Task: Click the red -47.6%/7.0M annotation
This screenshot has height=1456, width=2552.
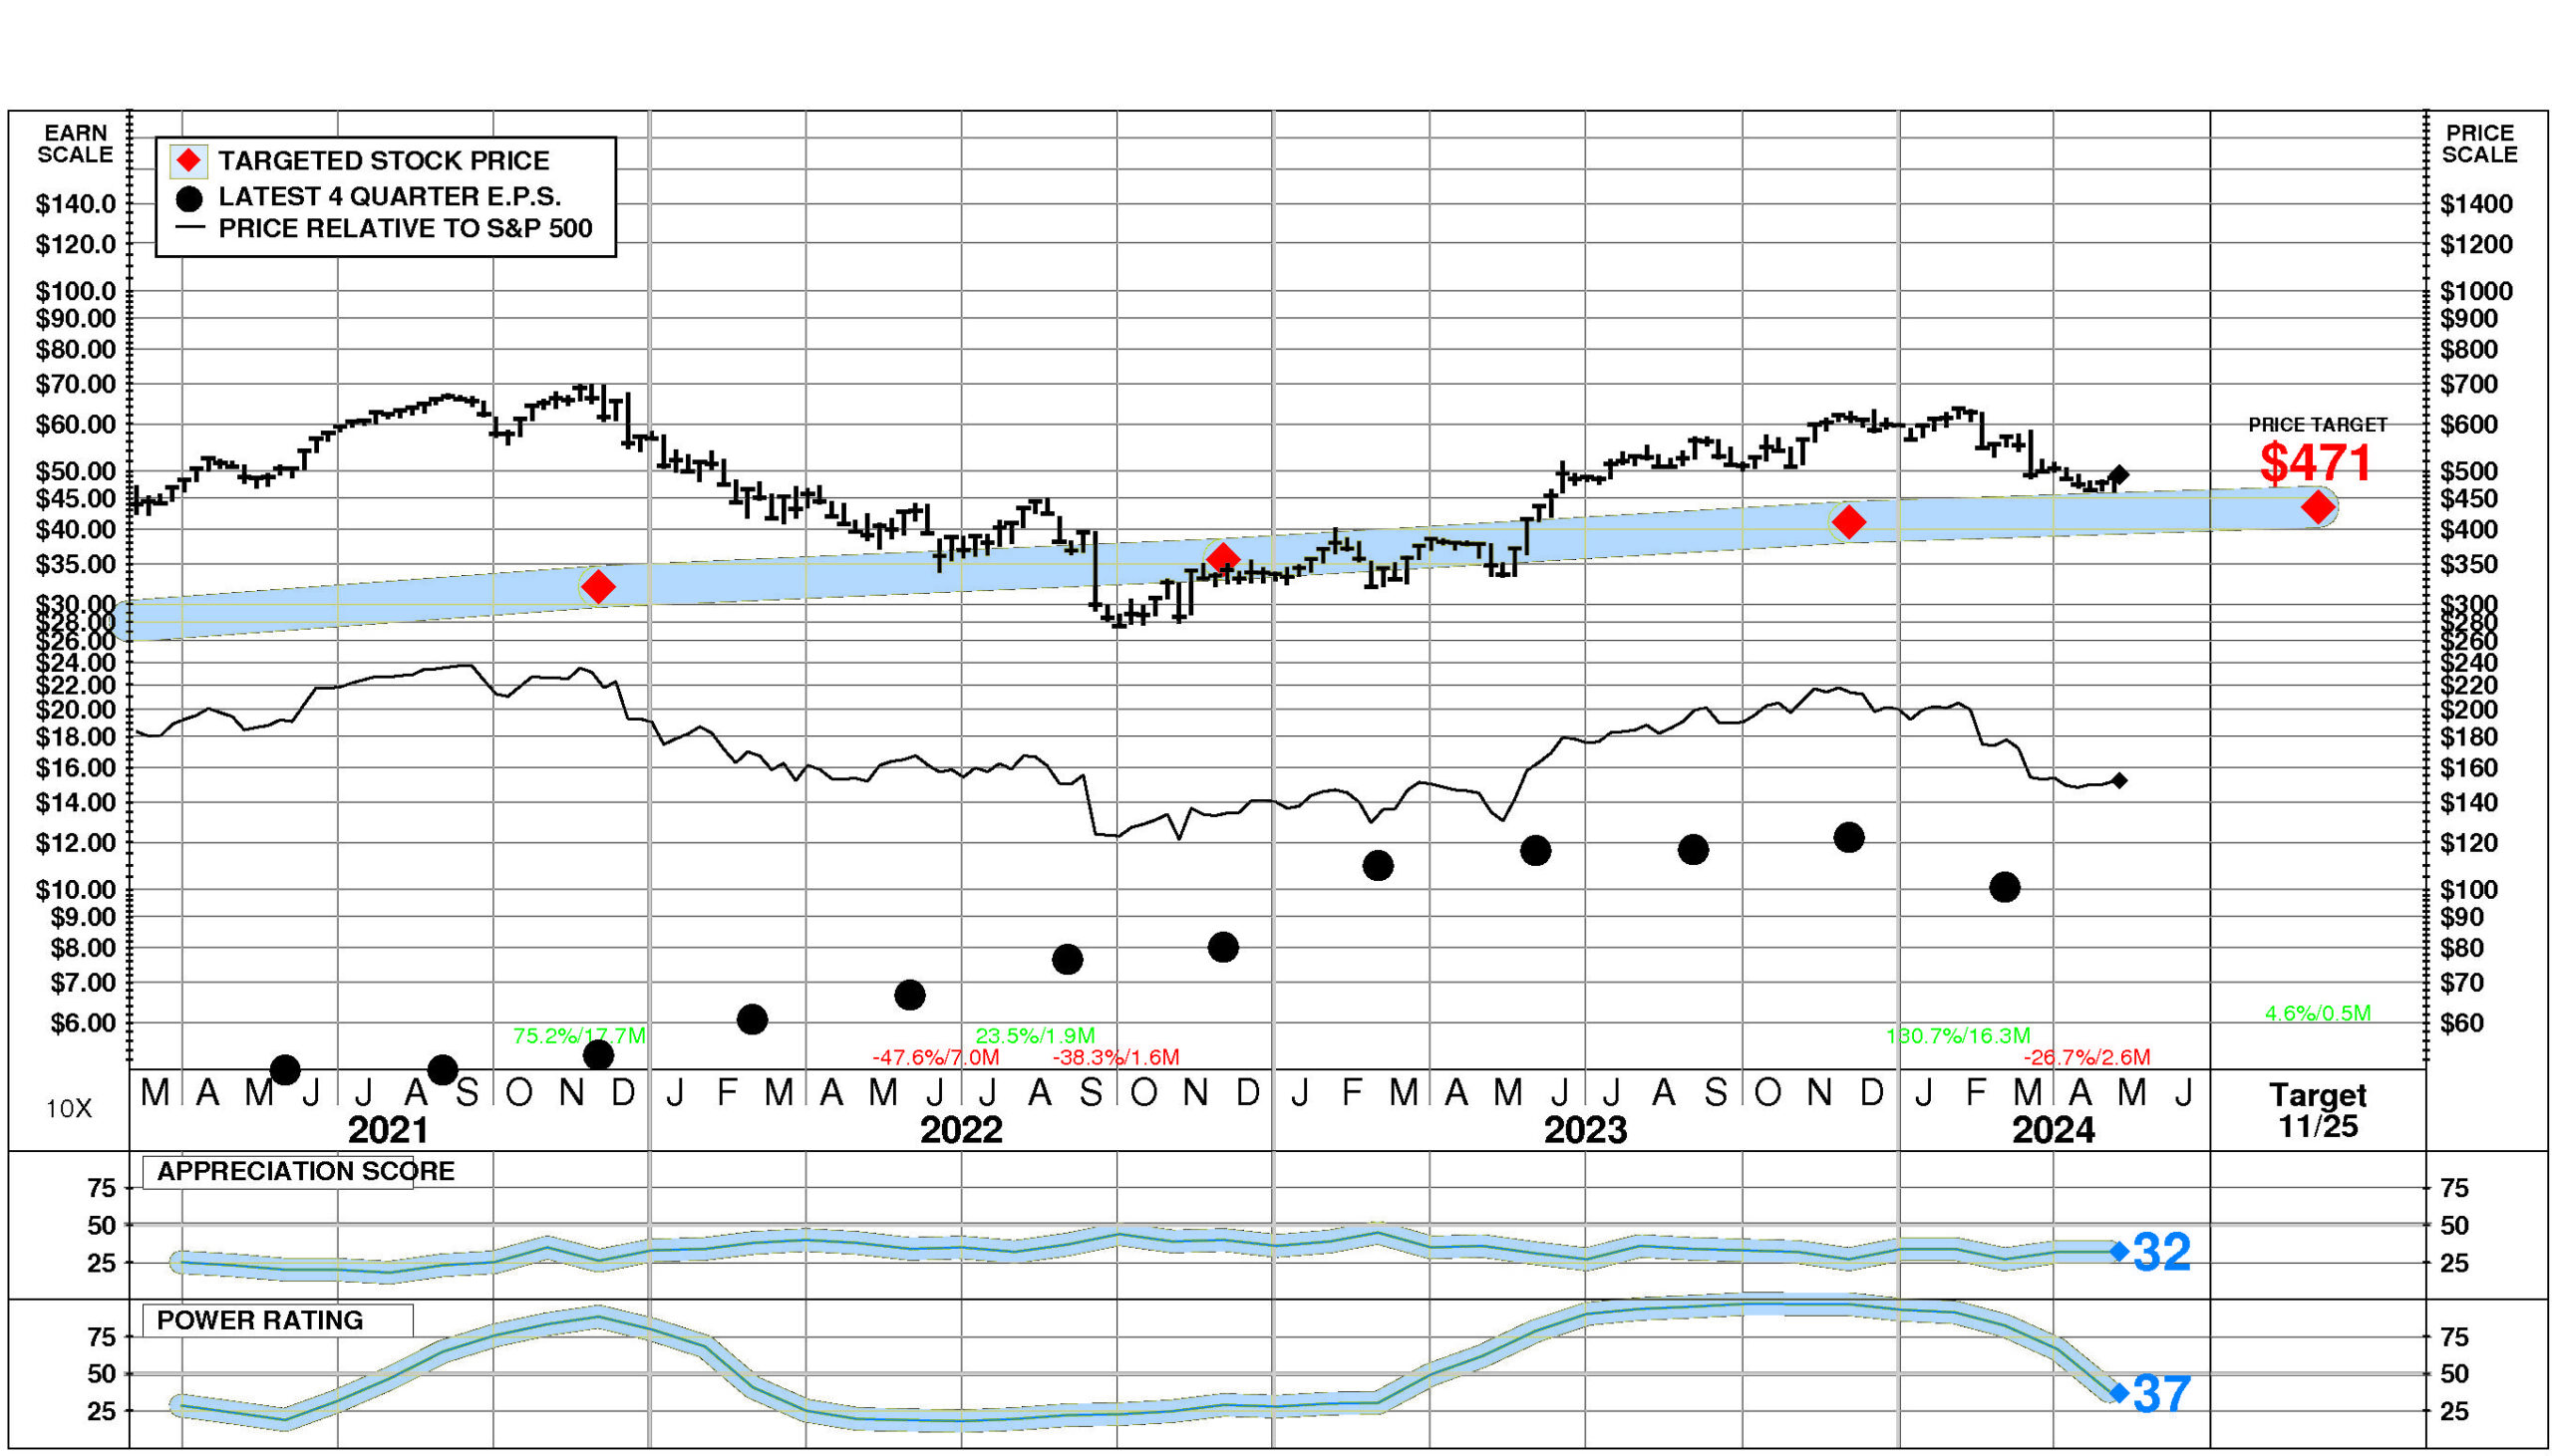Action: pyautogui.click(x=935, y=1057)
